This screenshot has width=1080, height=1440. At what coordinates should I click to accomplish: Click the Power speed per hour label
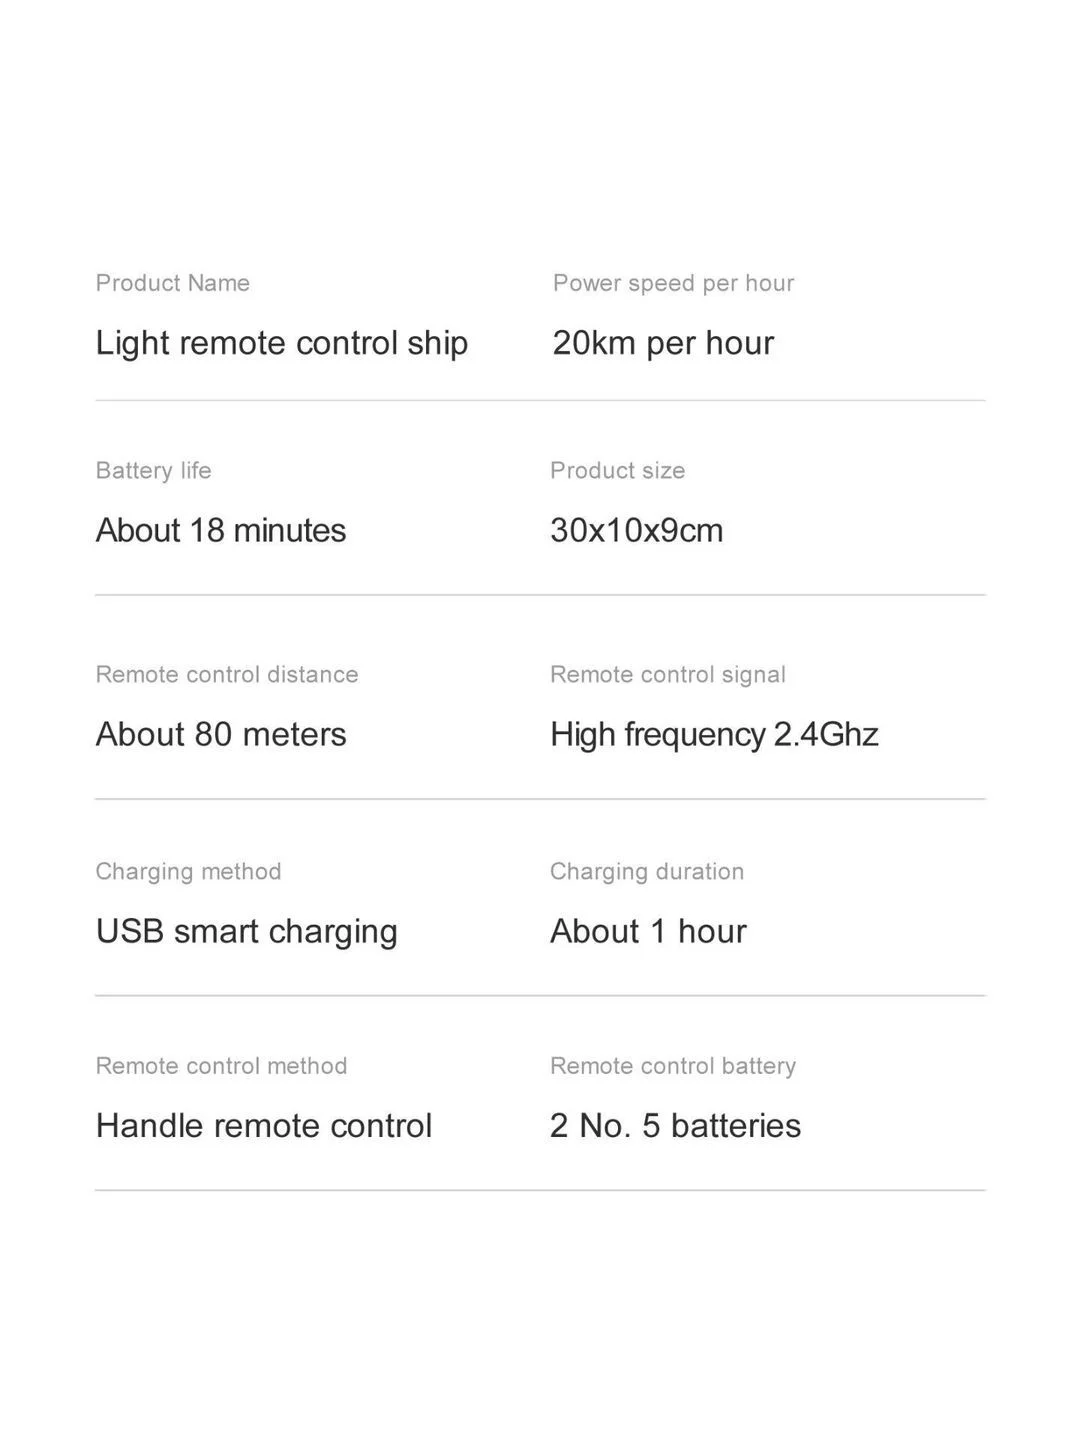pos(673,284)
